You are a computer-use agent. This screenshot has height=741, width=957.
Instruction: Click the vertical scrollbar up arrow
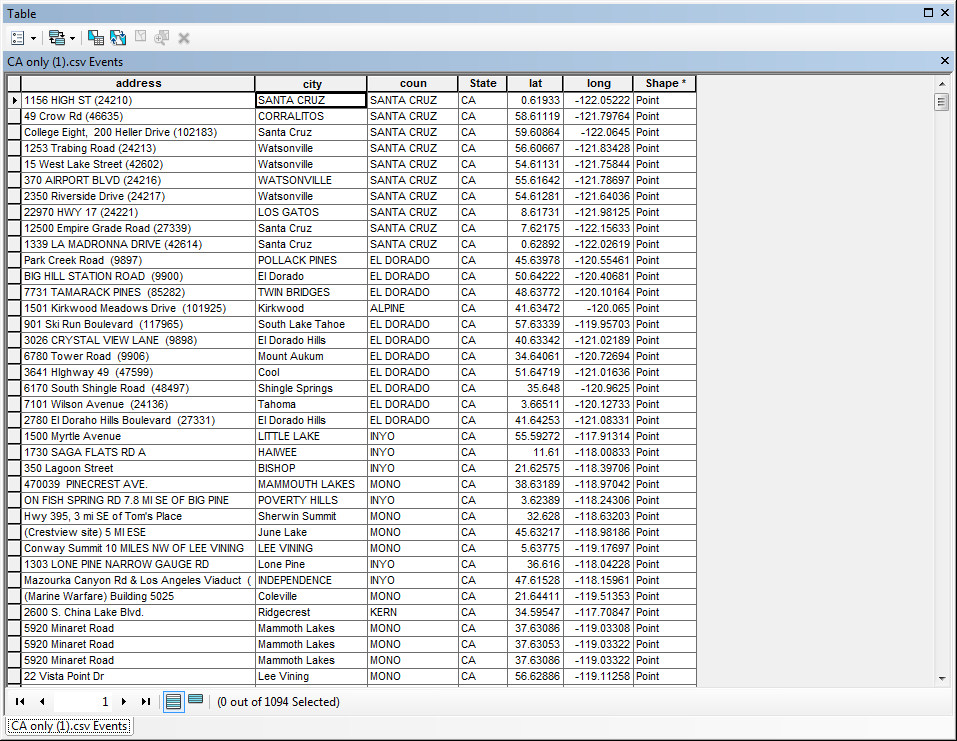pos(942,84)
